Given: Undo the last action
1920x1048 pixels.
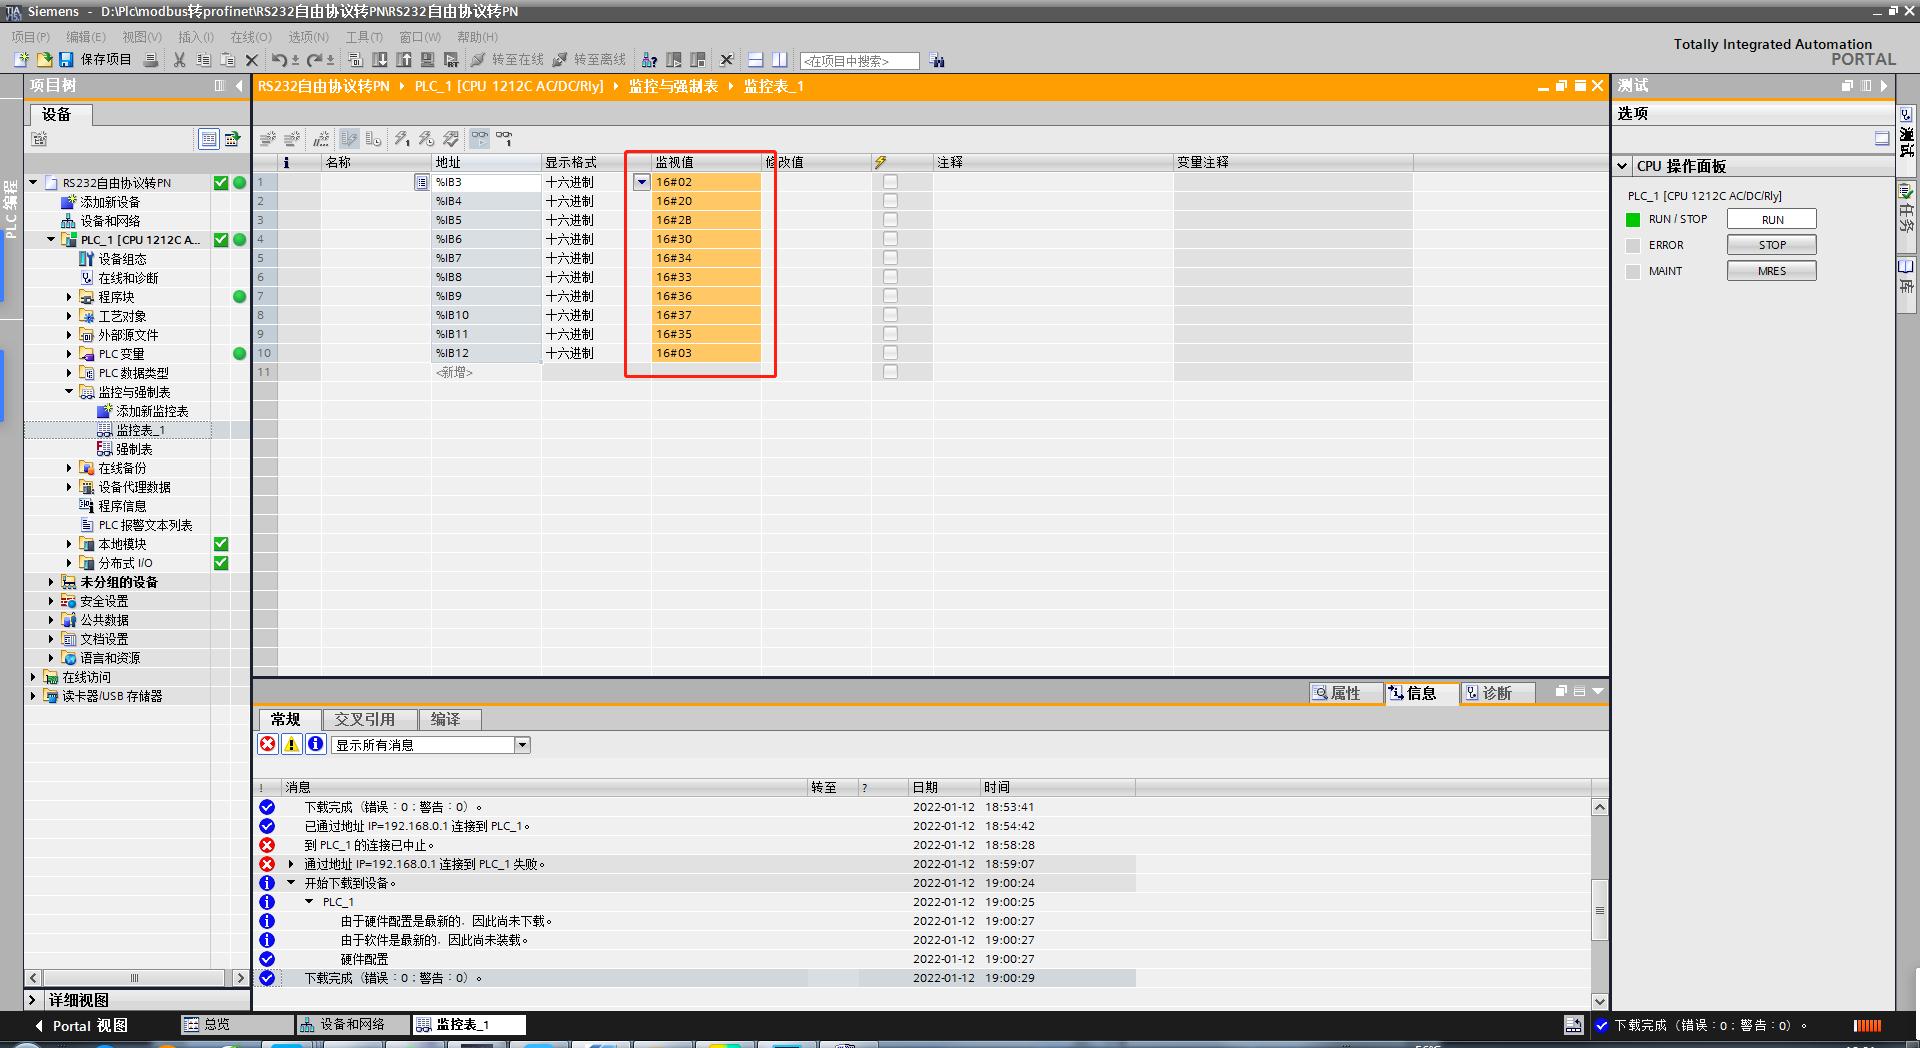Looking at the screenshot, I should click(280, 60).
